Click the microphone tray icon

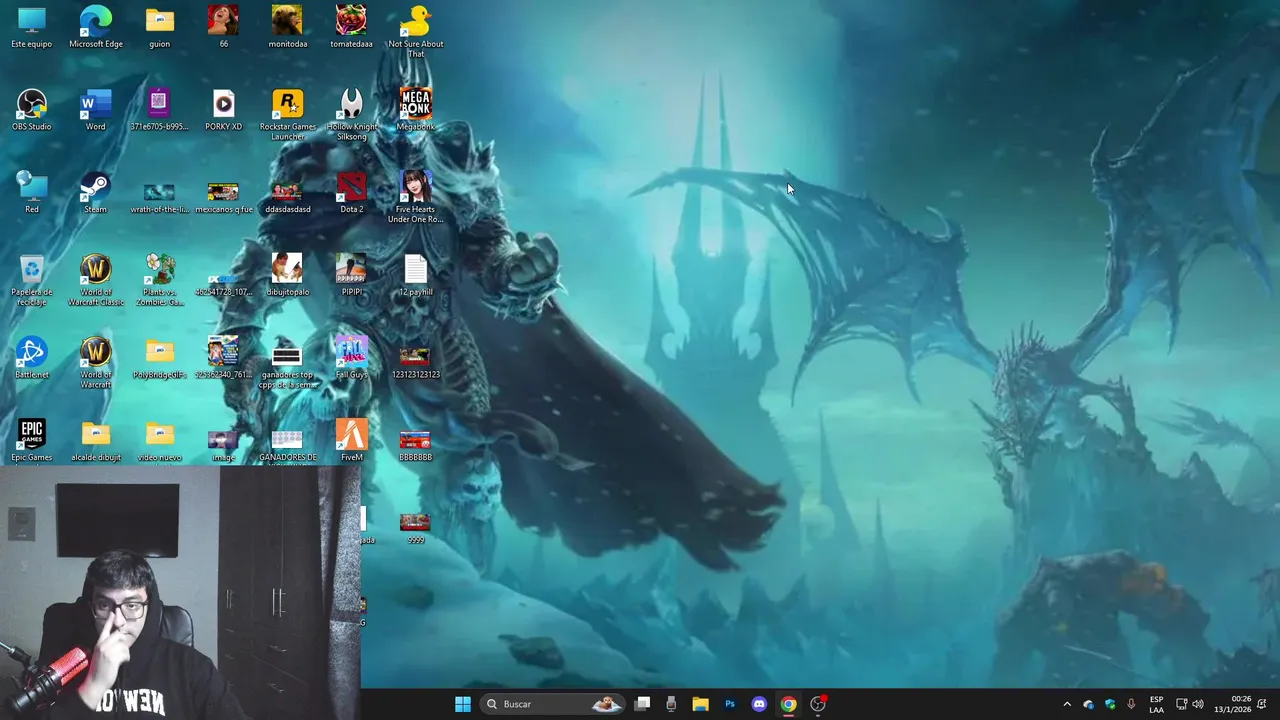(1131, 704)
